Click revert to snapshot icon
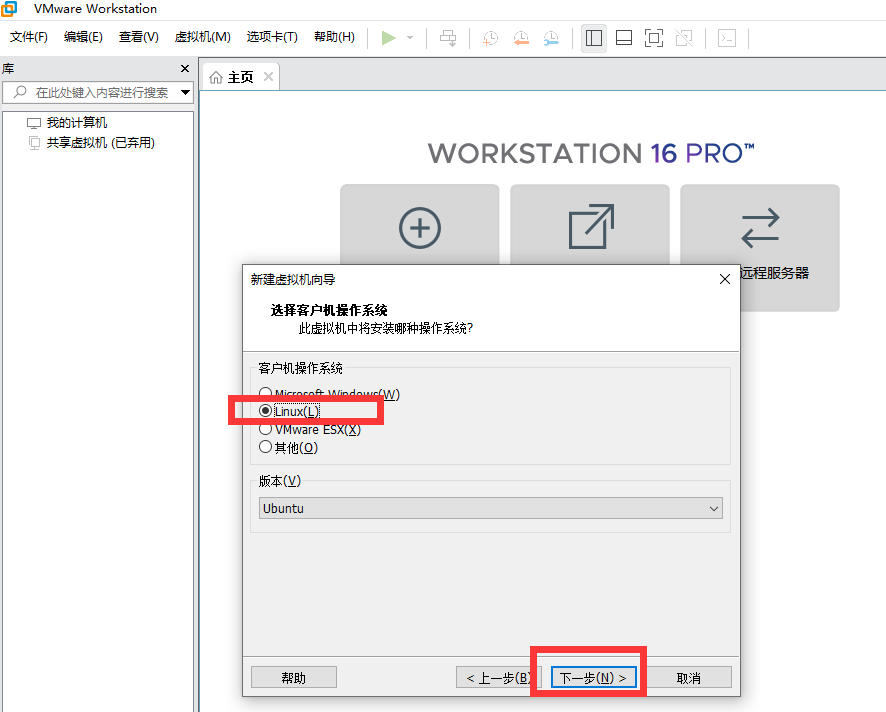This screenshot has width=886, height=712. (x=520, y=38)
